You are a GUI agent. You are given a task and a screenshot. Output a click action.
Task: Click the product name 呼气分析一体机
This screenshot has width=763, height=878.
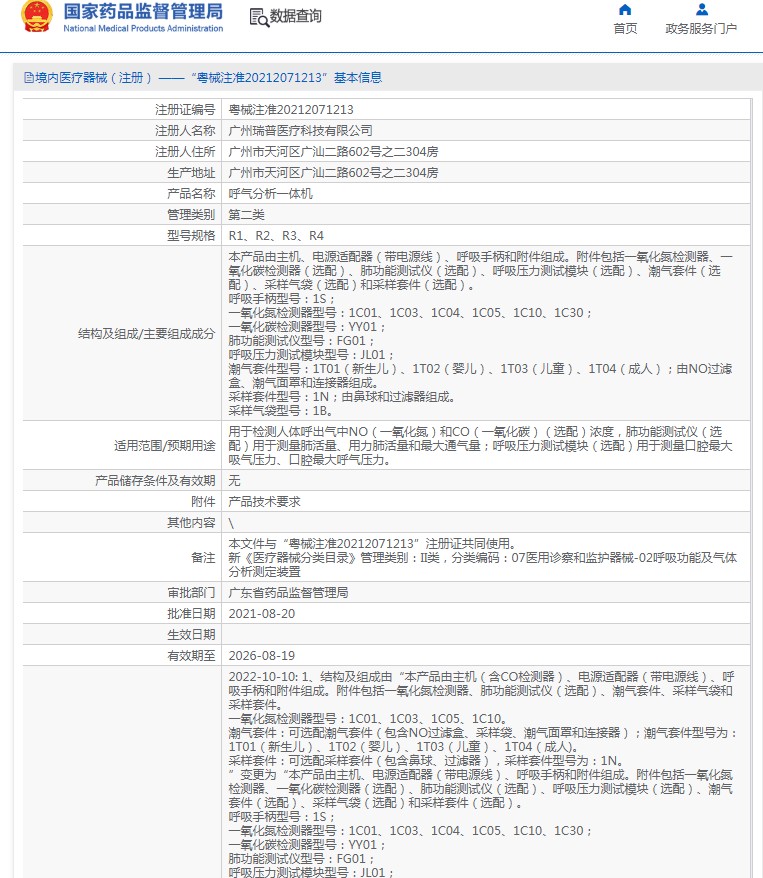(270, 193)
